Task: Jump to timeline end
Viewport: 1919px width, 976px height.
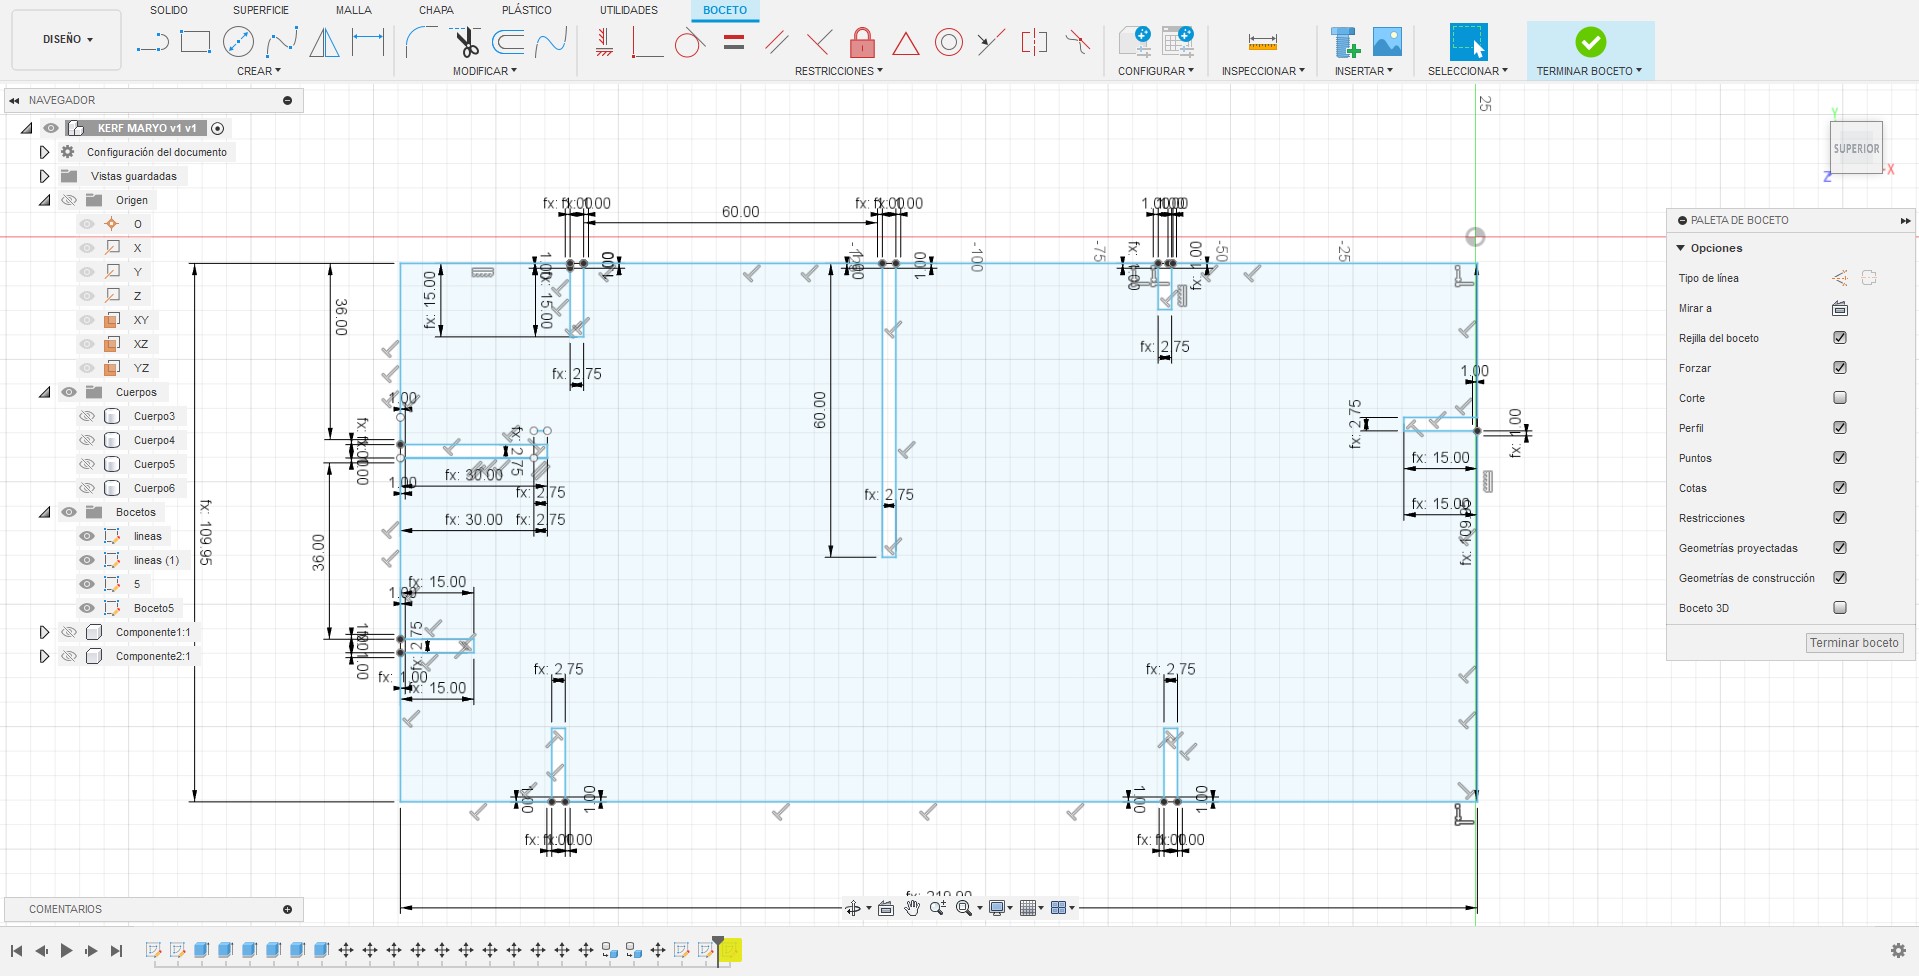Action: coord(116,950)
